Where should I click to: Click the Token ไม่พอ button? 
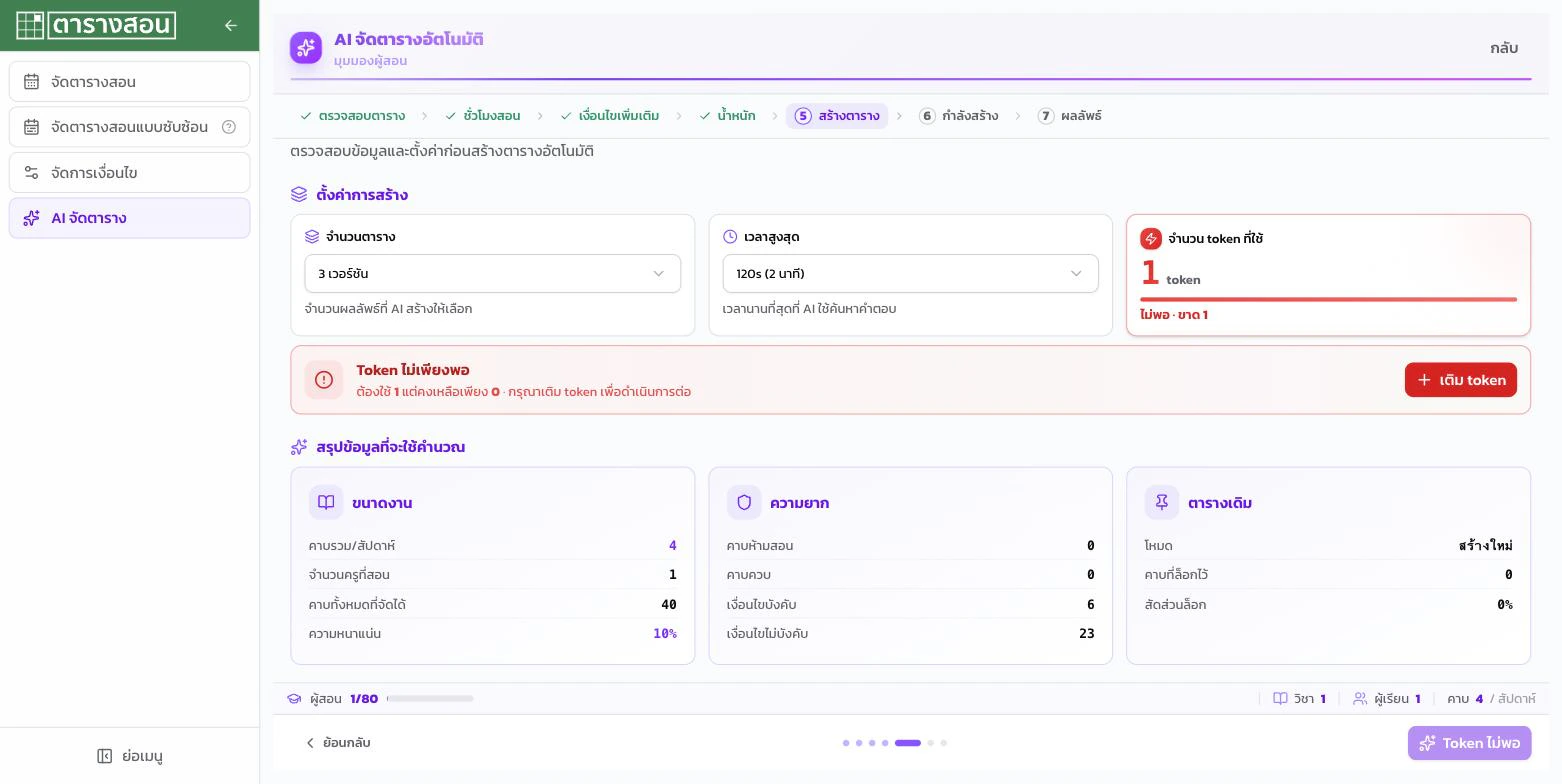tap(1470, 743)
